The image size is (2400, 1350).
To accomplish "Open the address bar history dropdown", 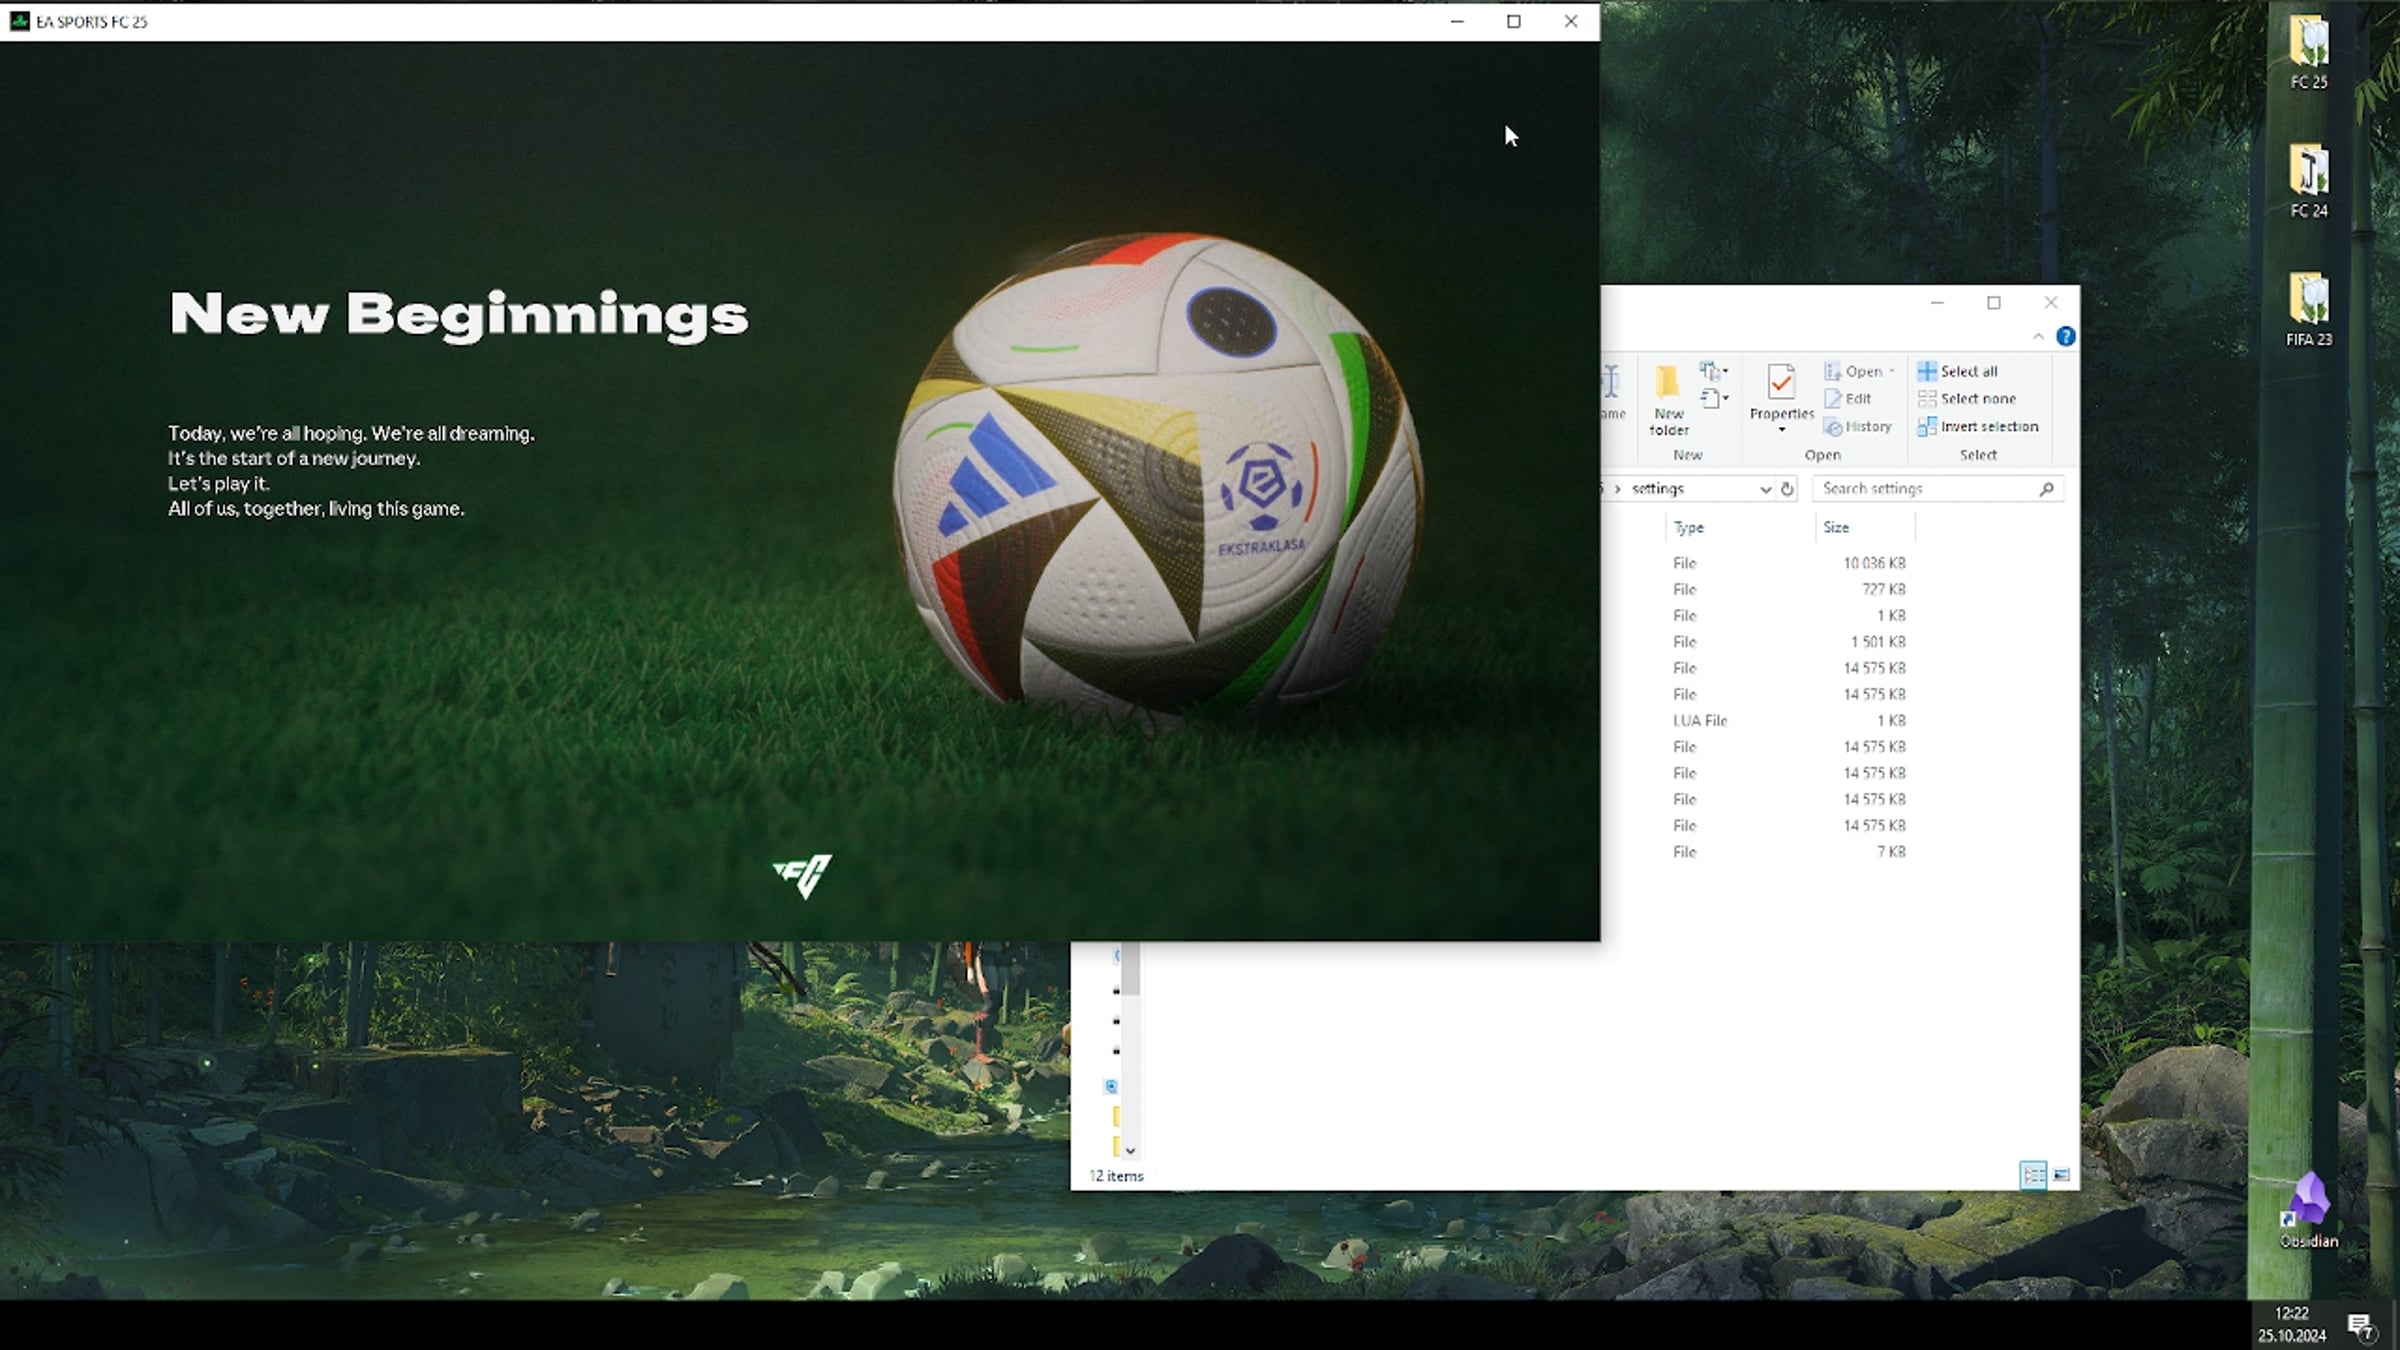I will point(1766,489).
